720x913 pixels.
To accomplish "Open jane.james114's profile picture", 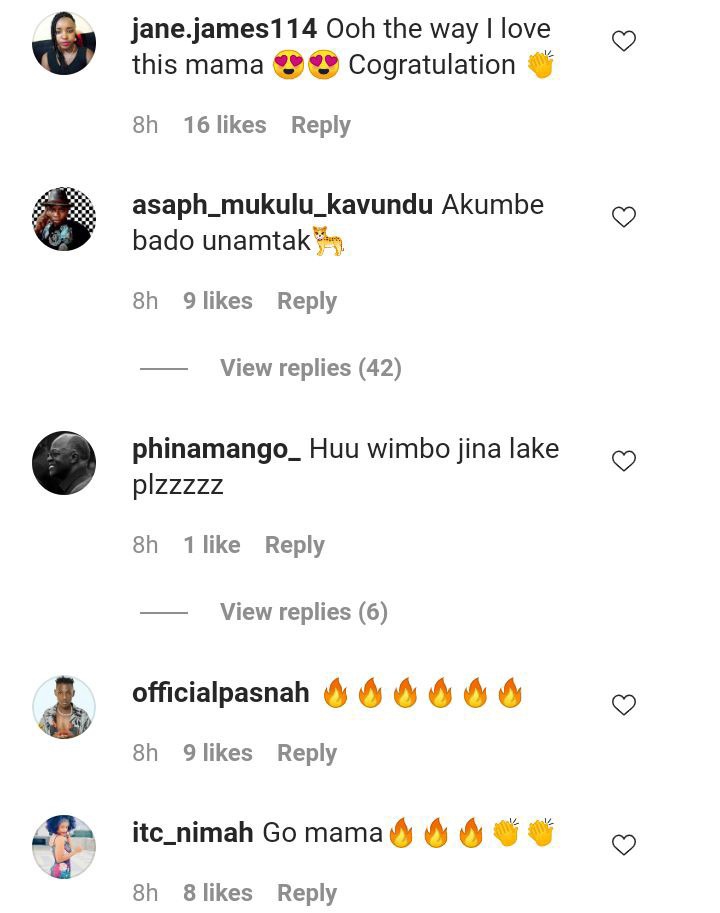I will pos(64,43).
